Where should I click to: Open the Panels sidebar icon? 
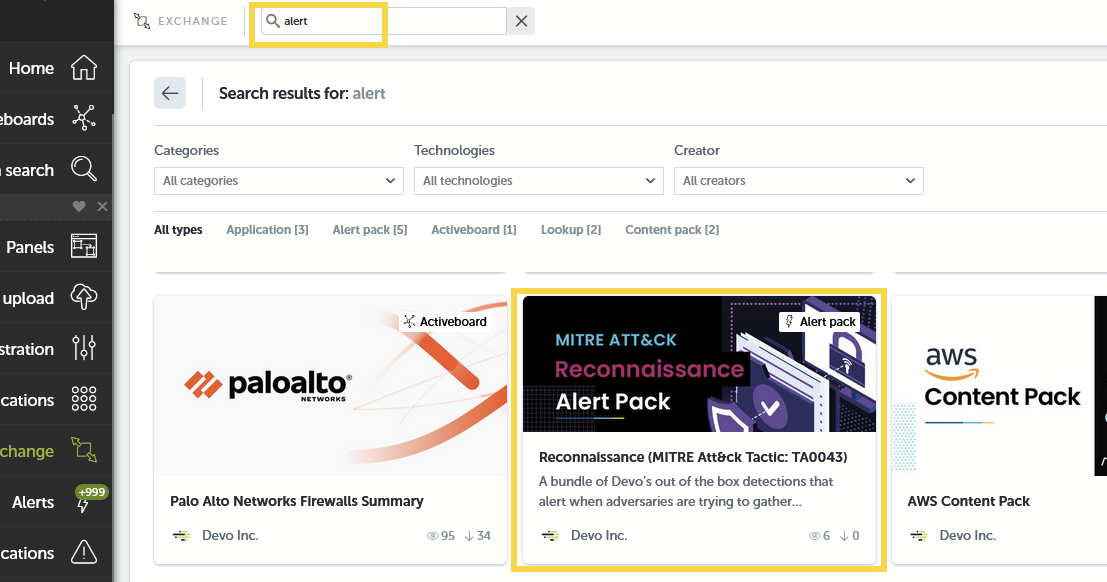click(83, 247)
